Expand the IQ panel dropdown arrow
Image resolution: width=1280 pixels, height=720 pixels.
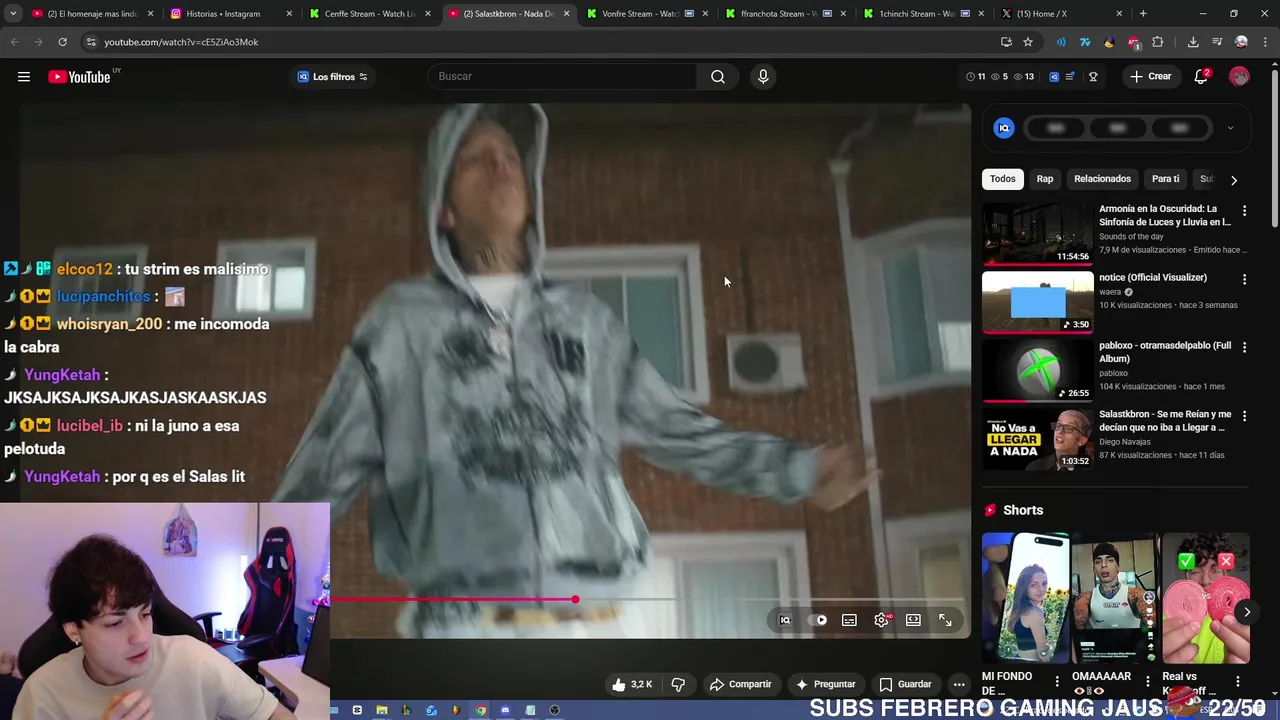[1230, 128]
